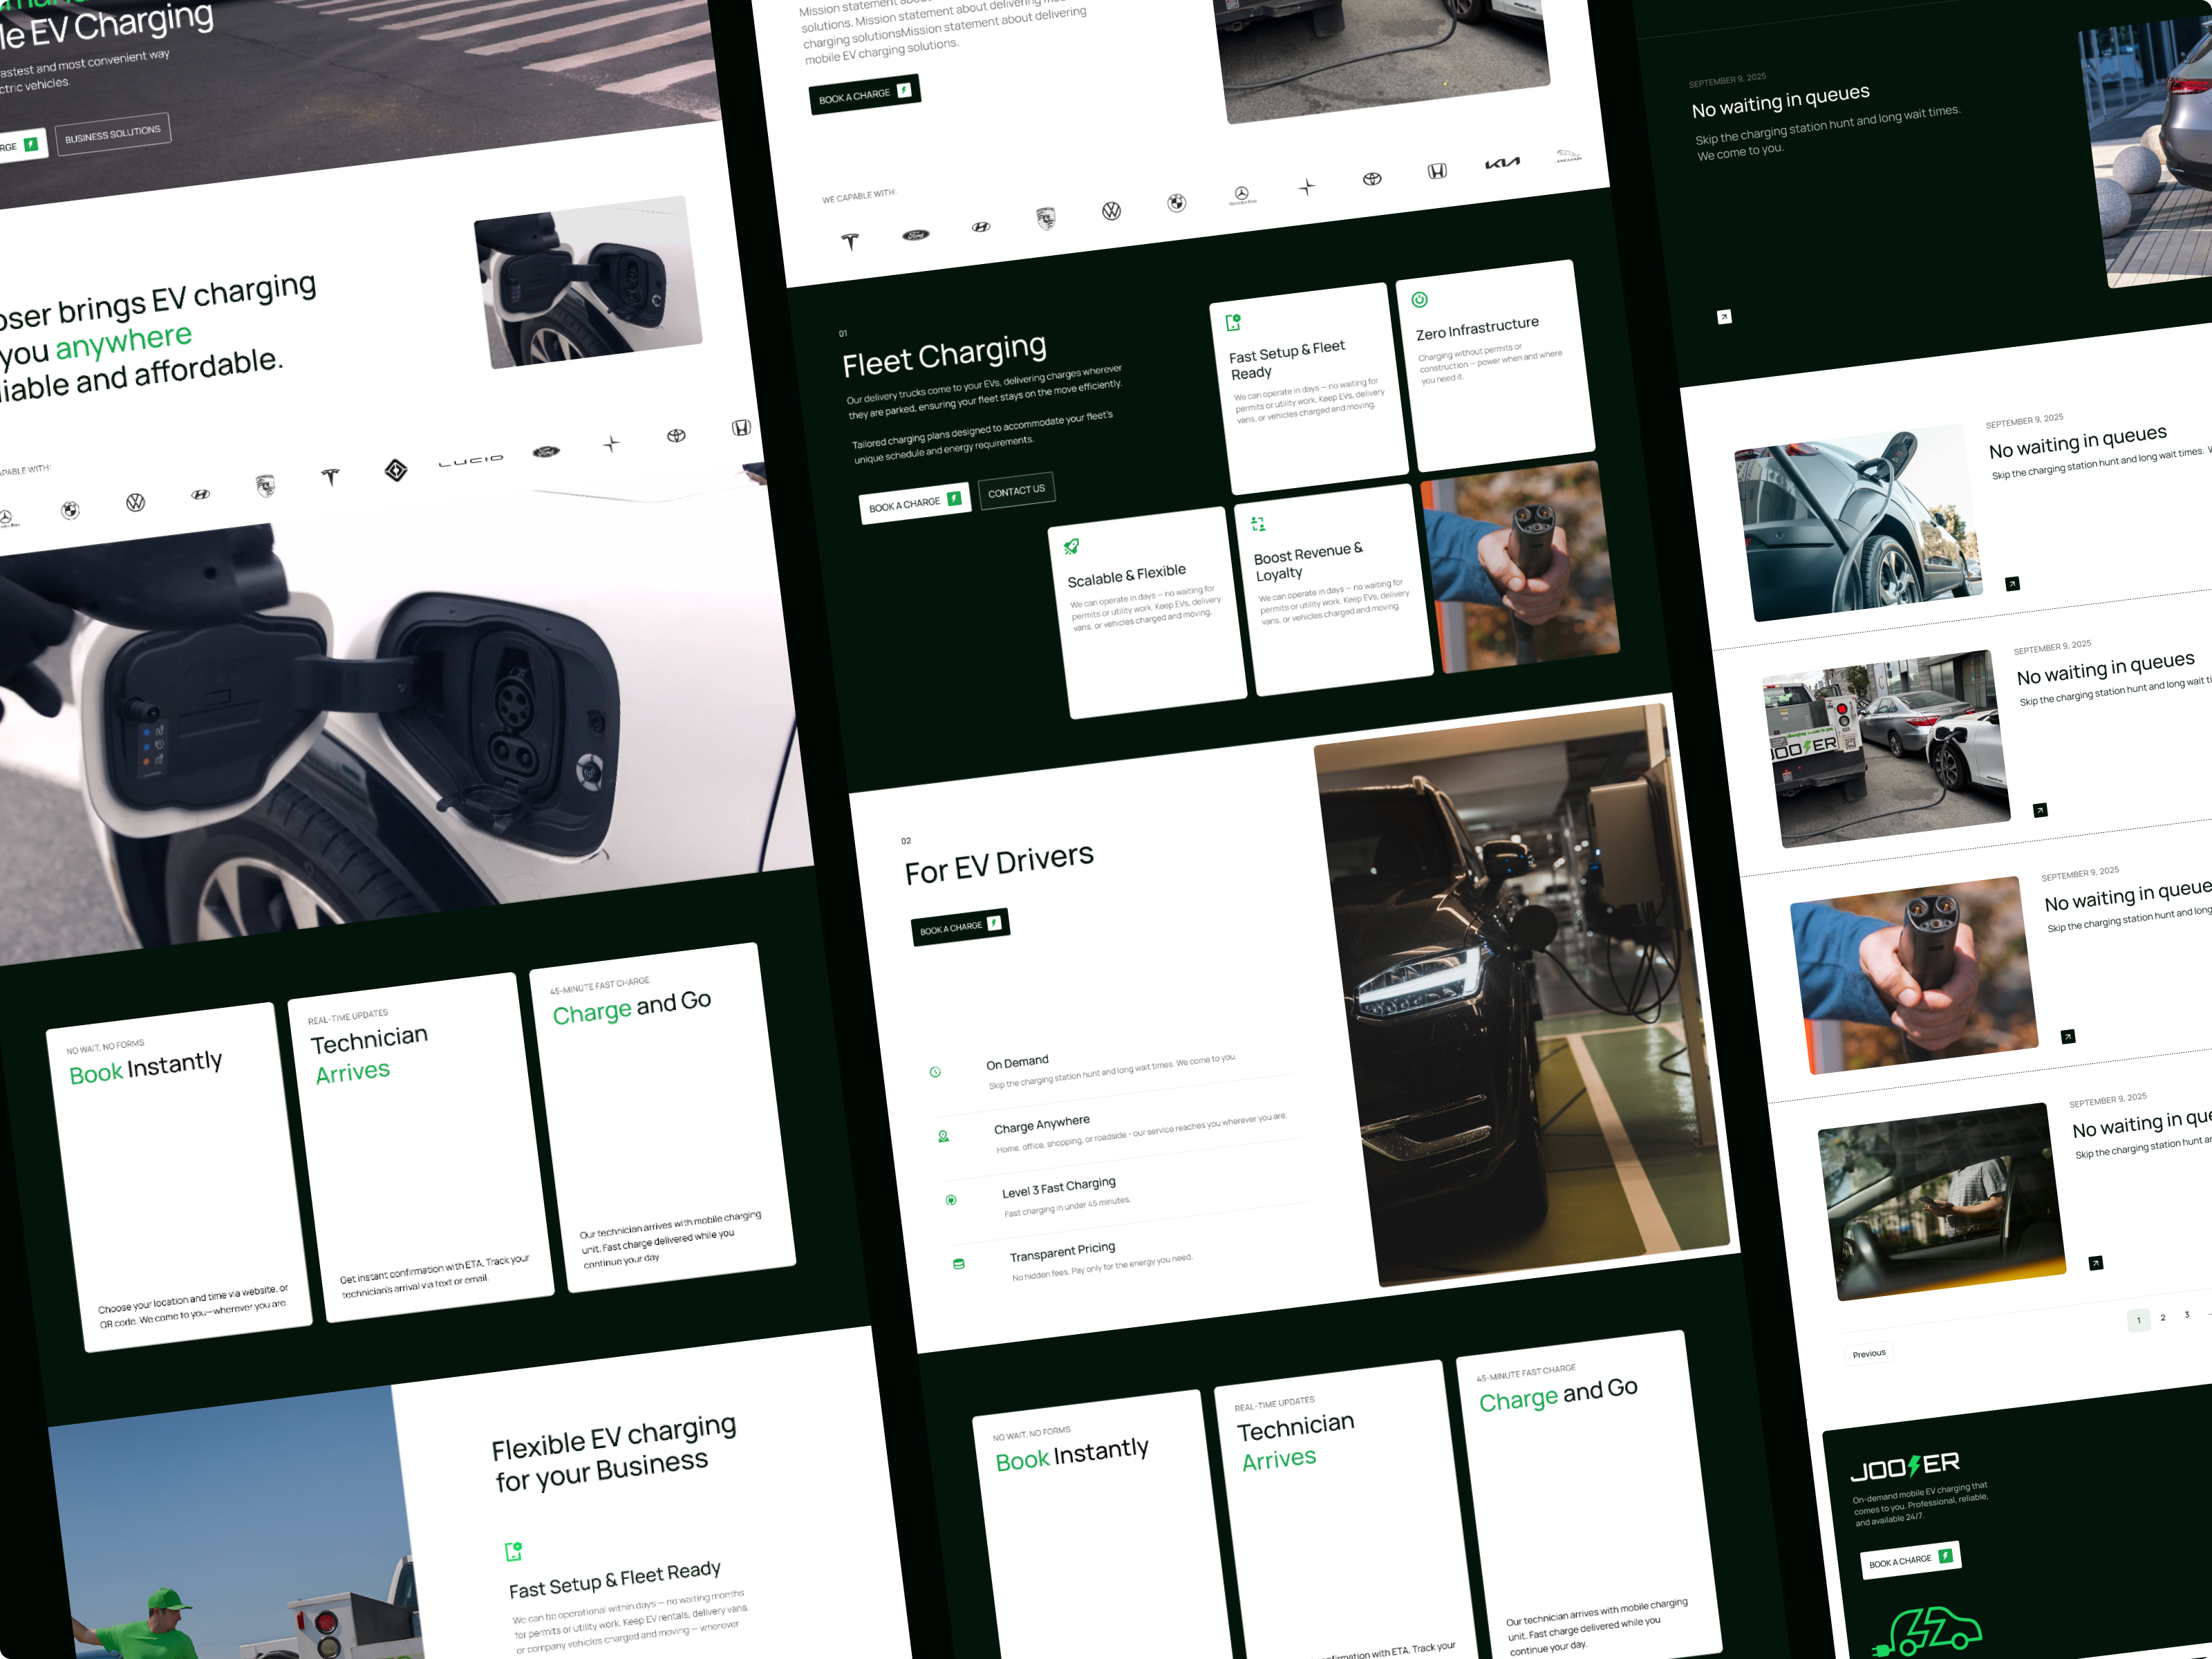Click the Technician Arrives card on the left homepage
Viewport: 2212px width, 1659px height.
[x=420, y=1147]
